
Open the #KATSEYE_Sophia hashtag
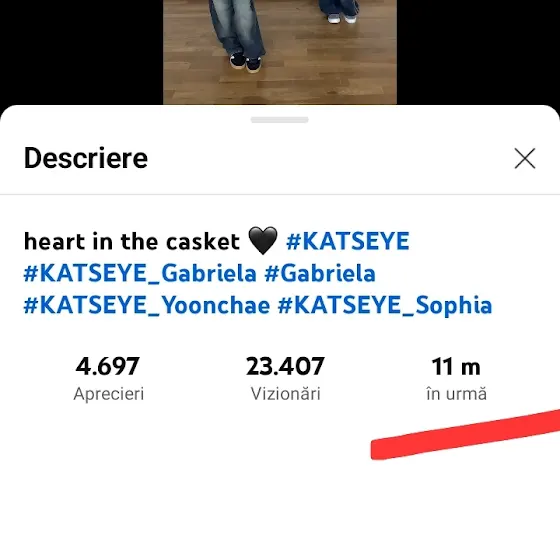[385, 306]
